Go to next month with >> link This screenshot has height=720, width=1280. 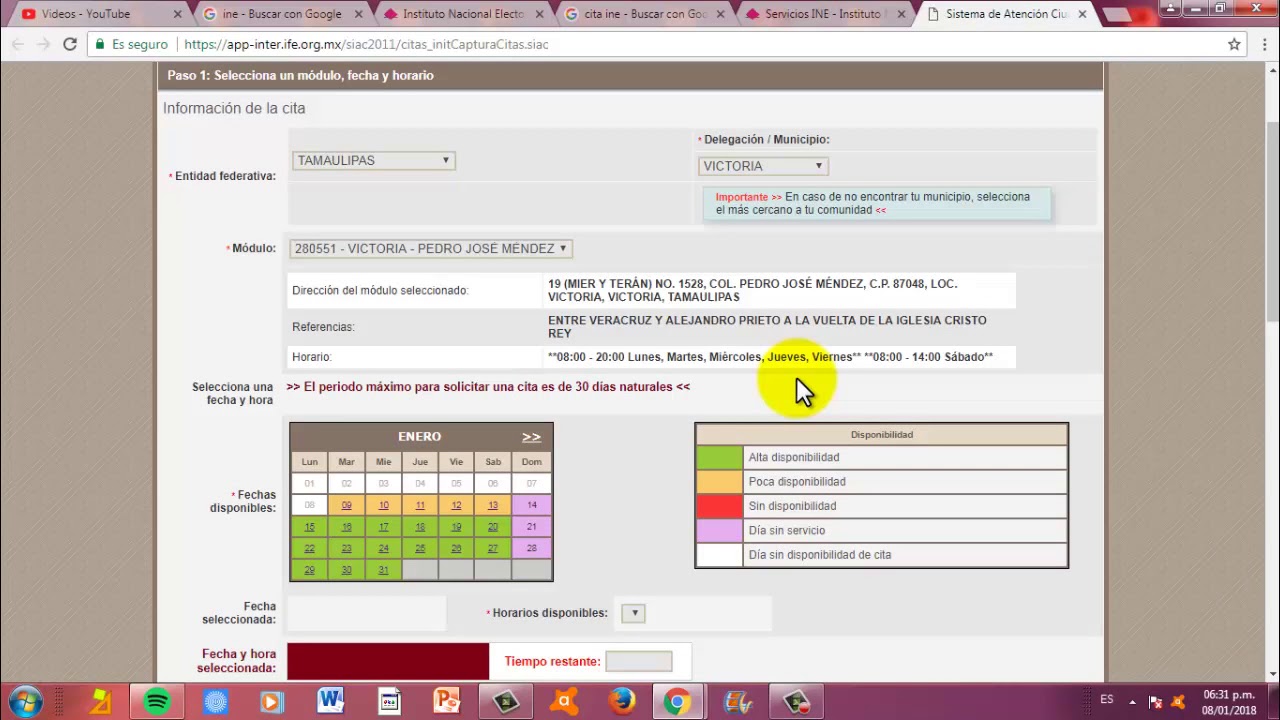pyautogui.click(x=531, y=437)
